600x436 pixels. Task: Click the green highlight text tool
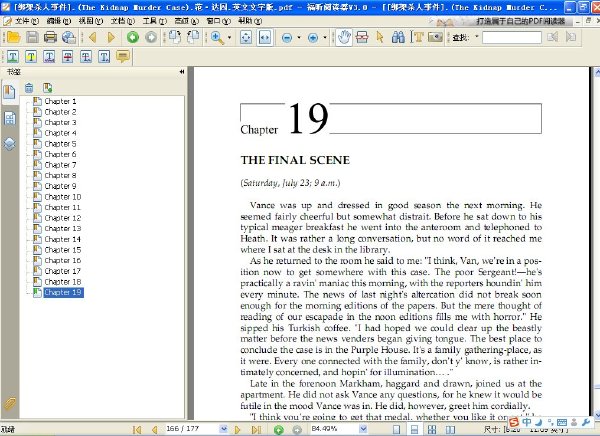13,57
